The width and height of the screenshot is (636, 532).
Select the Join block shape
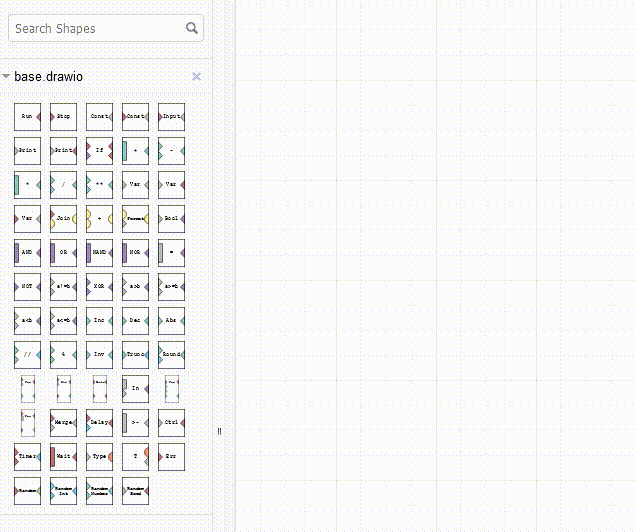[x=63, y=219]
